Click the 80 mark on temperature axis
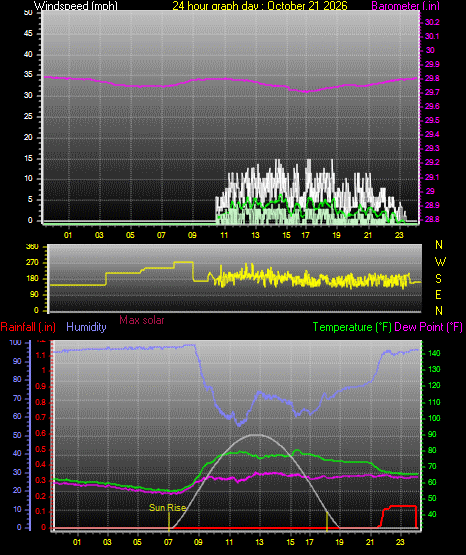 [432, 450]
